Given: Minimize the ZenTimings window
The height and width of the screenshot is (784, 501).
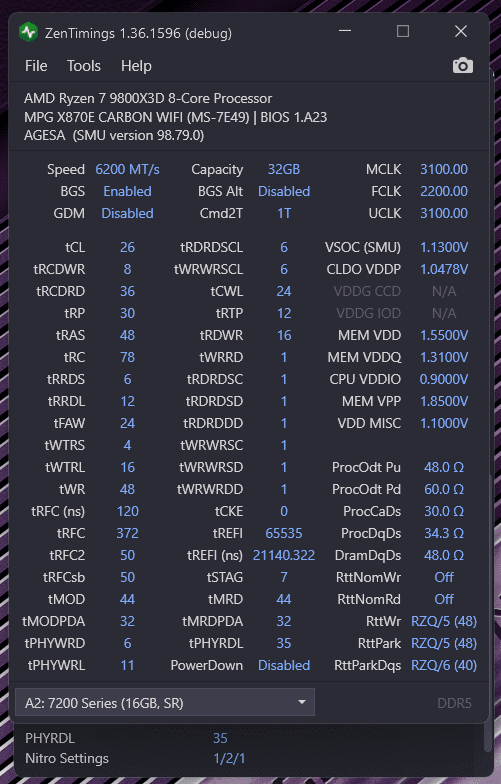Looking at the screenshot, I should [345, 31].
